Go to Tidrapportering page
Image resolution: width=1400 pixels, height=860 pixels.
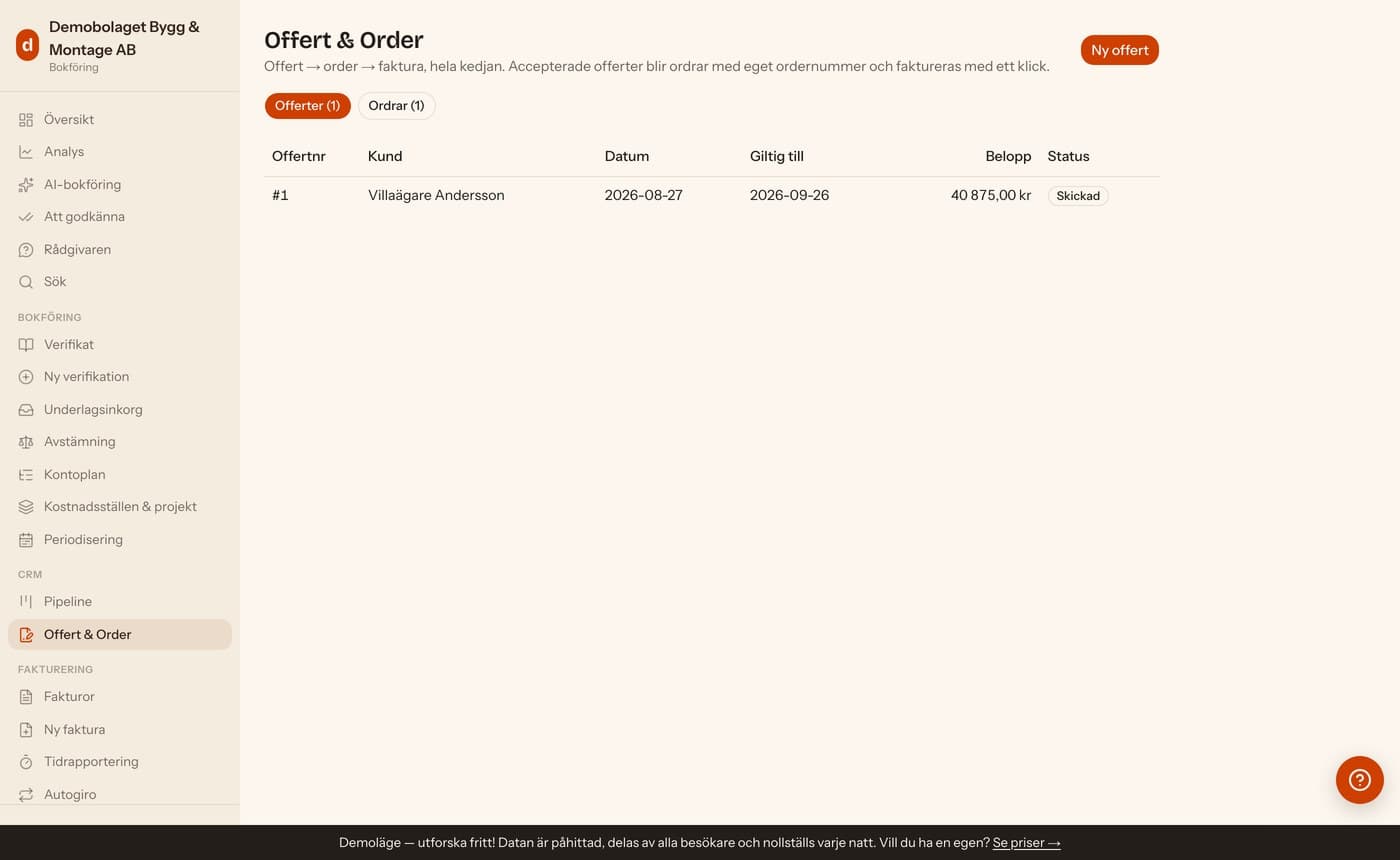[120, 762]
